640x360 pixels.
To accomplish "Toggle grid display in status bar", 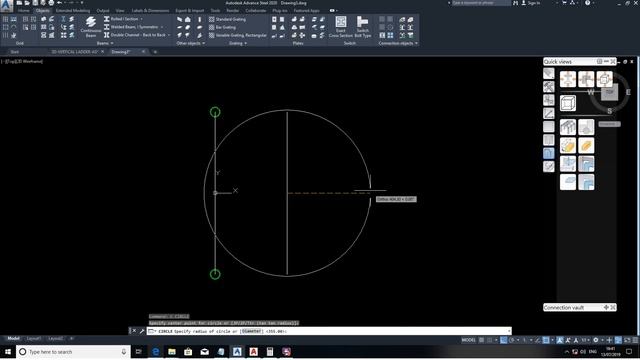I will (482, 340).
